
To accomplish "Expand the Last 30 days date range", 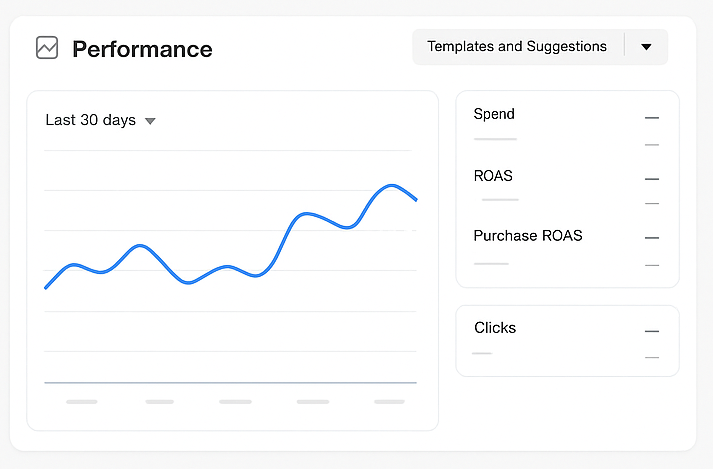I will 91,120.
